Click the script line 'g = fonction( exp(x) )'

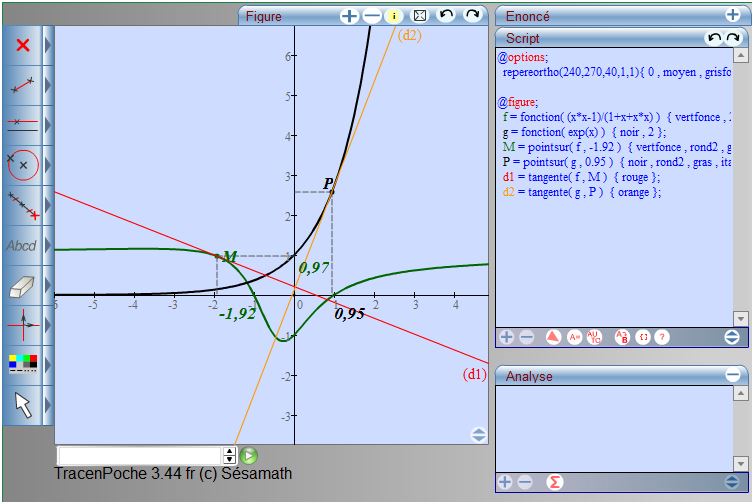(584, 132)
